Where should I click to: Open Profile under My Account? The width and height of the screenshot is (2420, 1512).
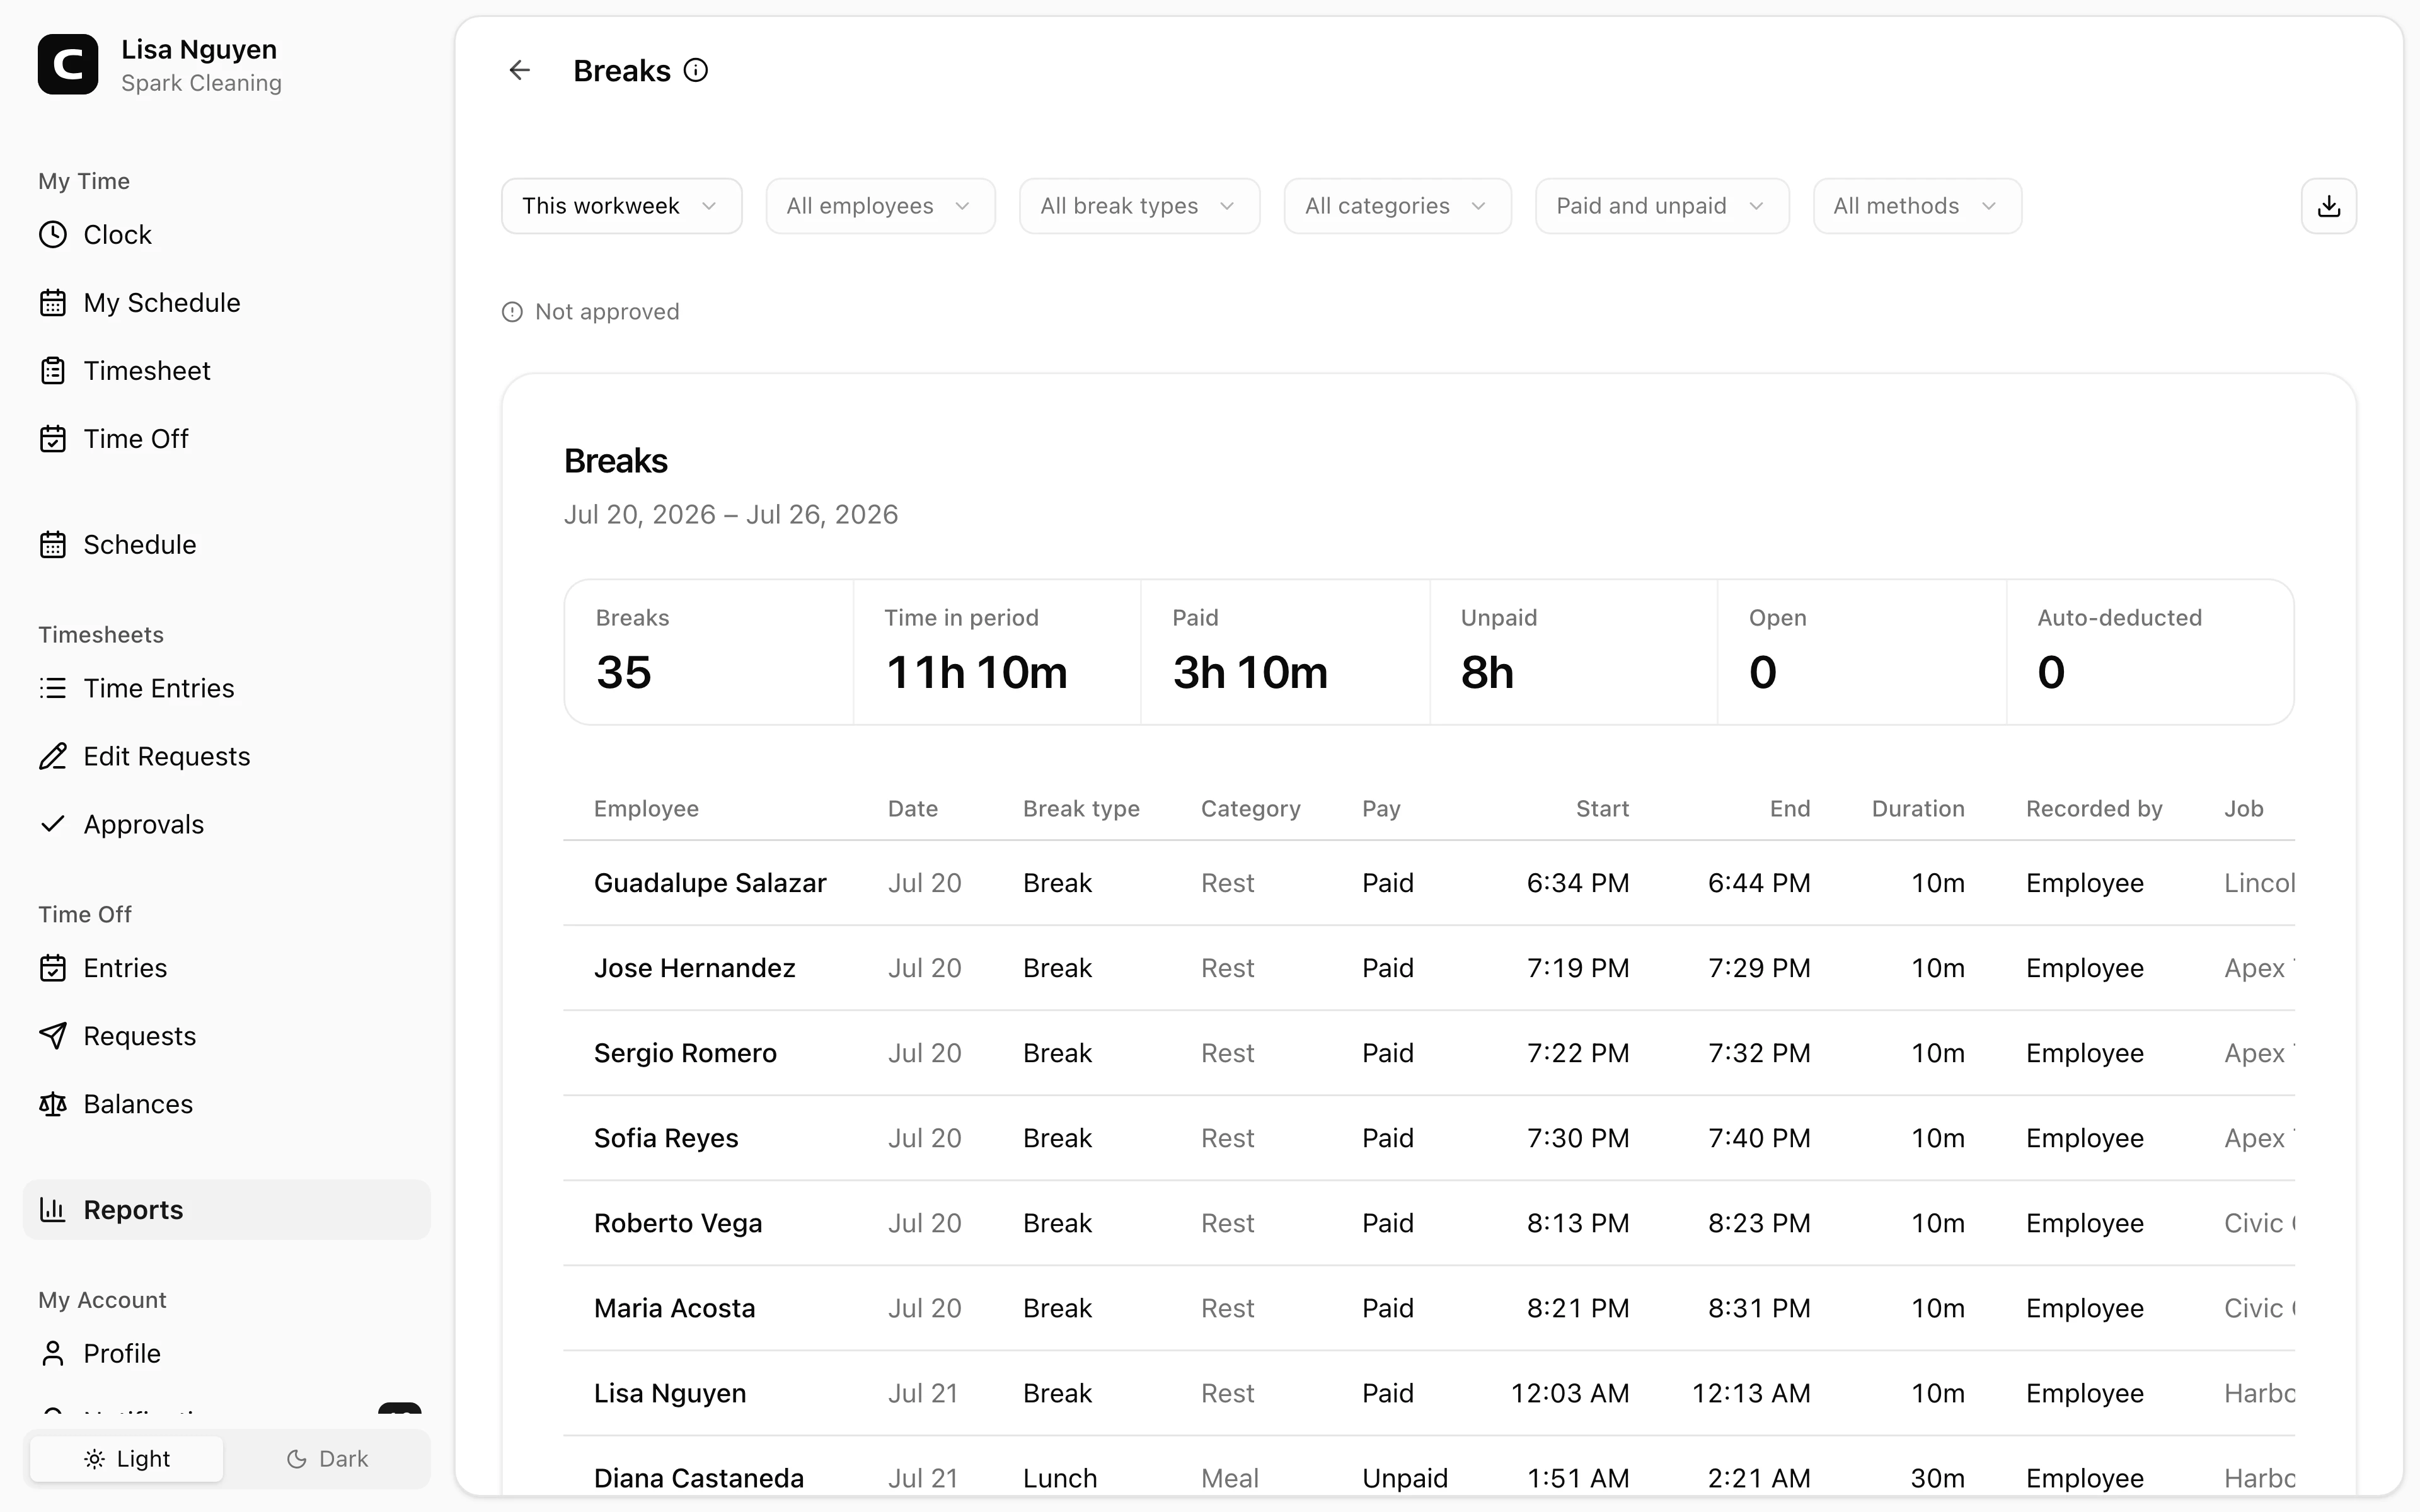pos(227,1355)
